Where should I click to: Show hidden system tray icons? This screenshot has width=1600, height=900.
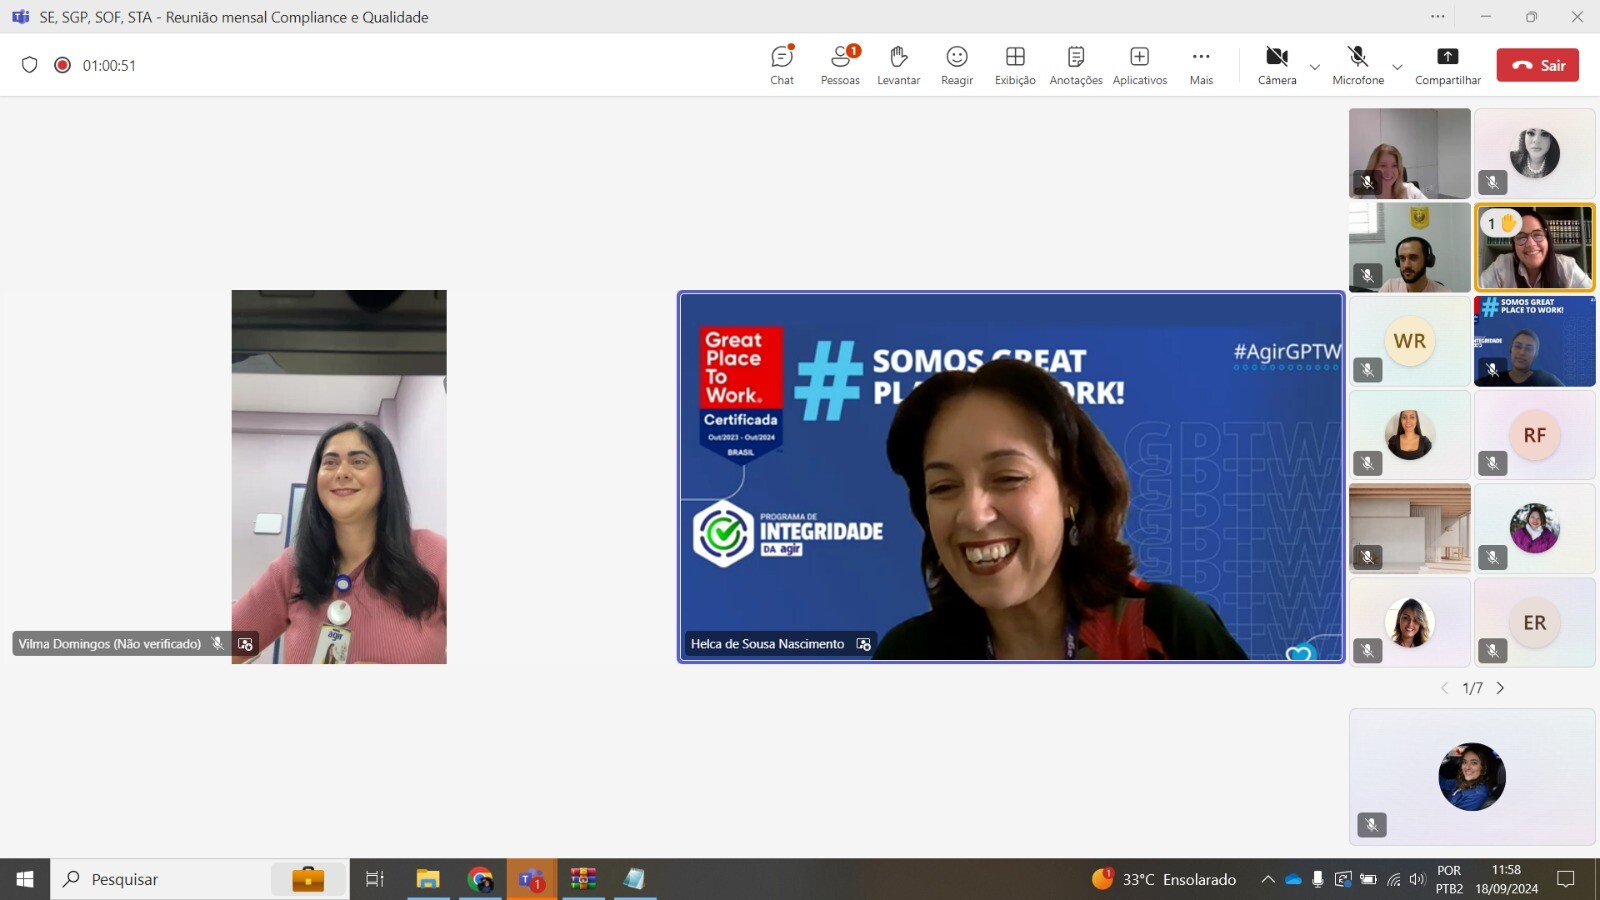point(1268,880)
